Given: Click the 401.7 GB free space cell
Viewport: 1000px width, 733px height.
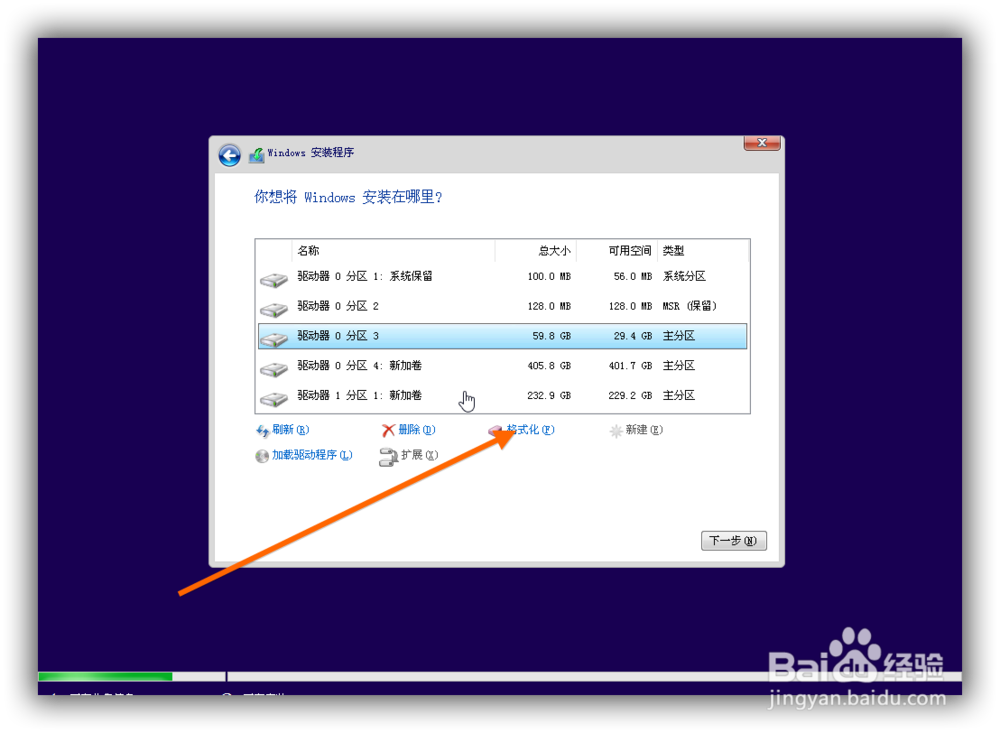Looking at the screenshot, I should point(630,366).
